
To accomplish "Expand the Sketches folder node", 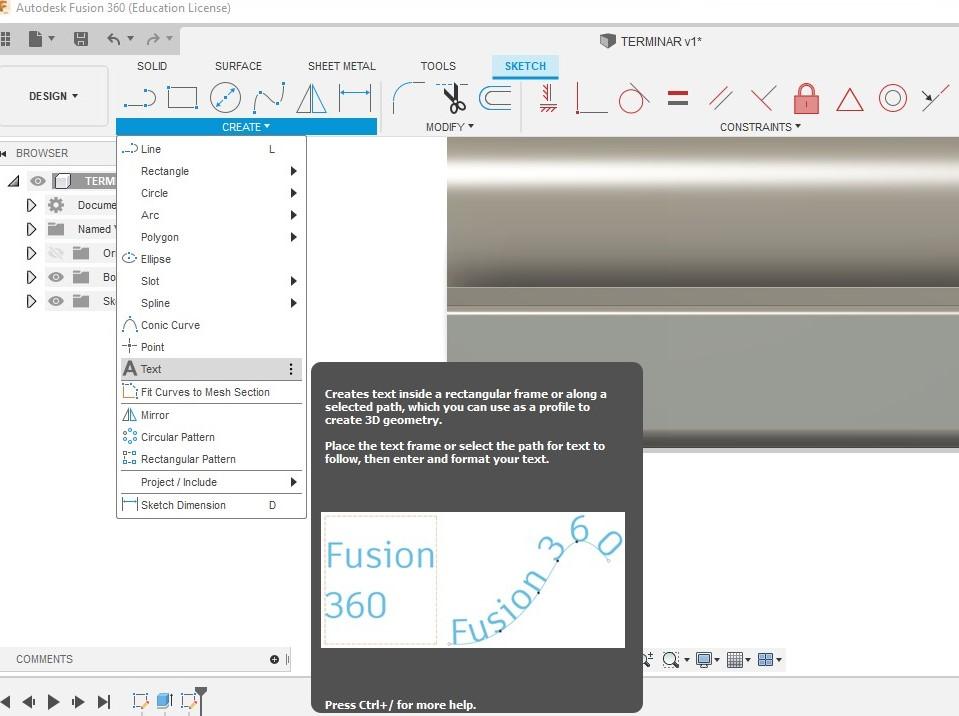I will 31,301.
